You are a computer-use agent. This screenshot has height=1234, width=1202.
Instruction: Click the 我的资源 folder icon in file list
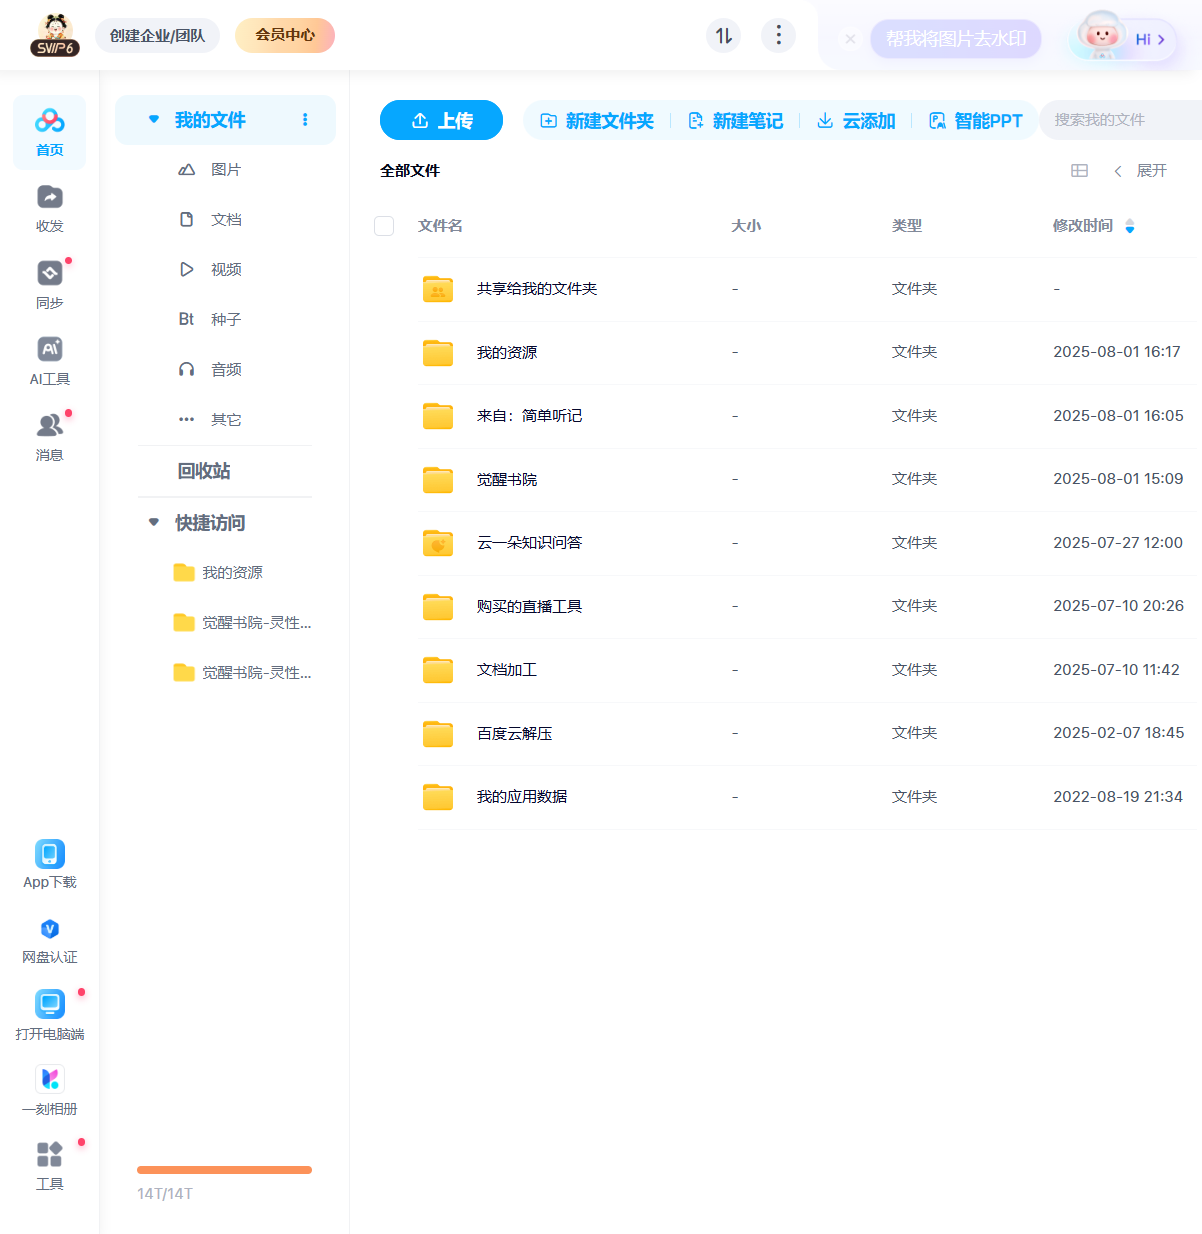438,352
